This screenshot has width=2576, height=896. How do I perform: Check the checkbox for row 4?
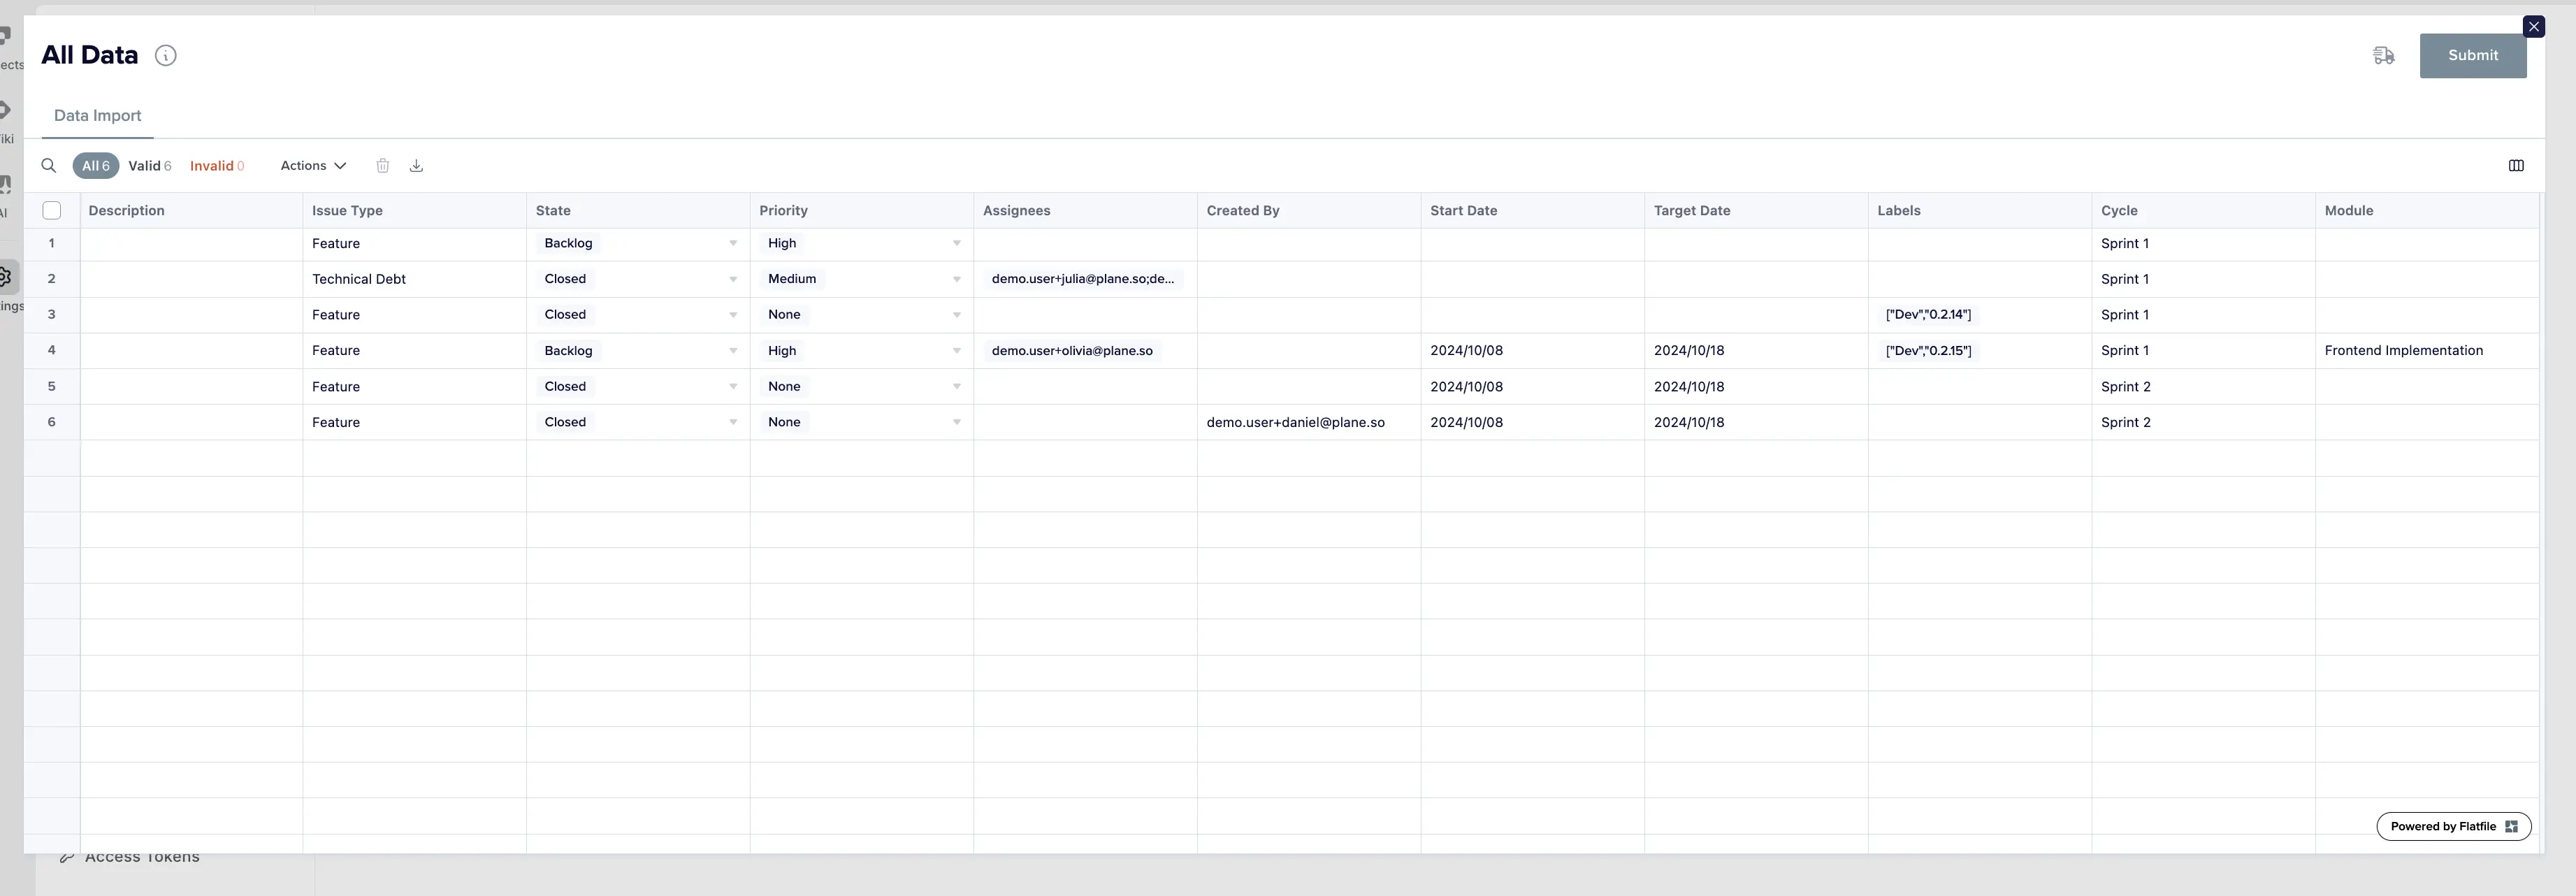tap(52, 350)
